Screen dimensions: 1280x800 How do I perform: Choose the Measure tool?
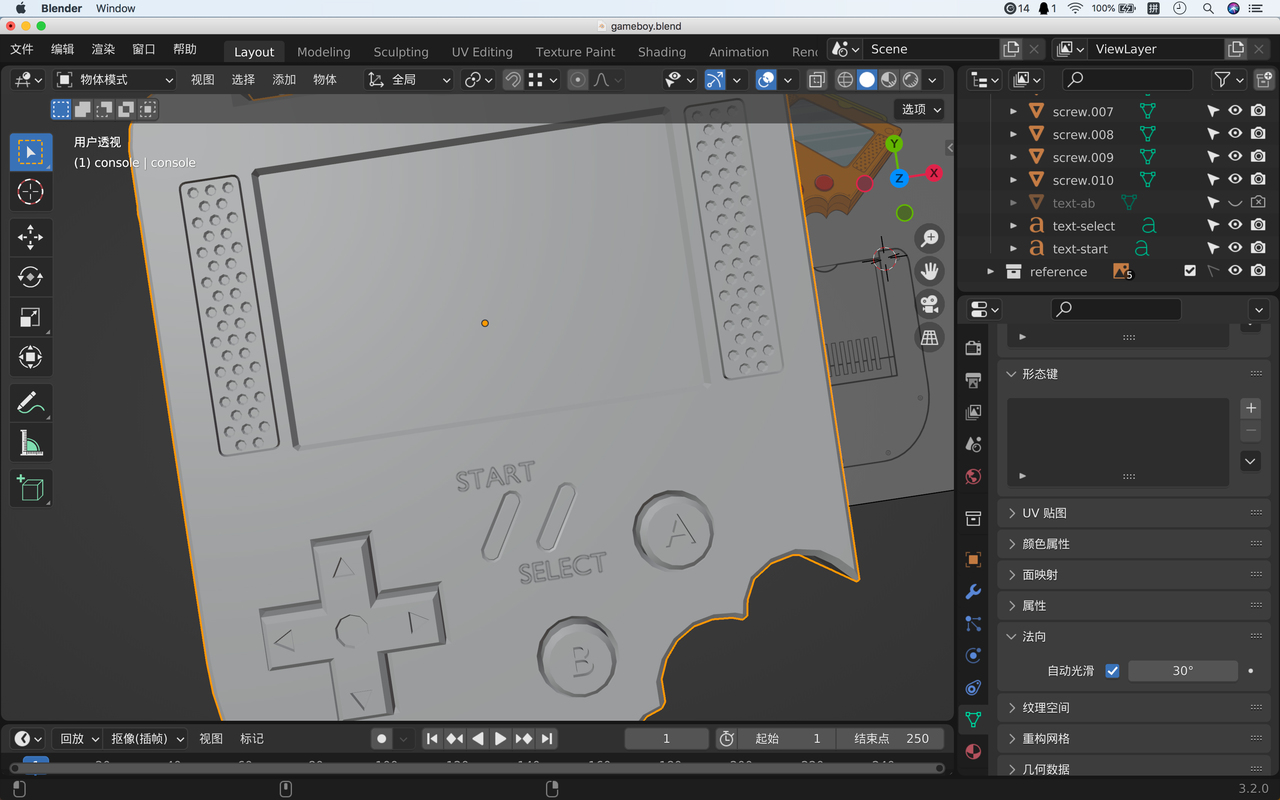click(x=30, y=443)
